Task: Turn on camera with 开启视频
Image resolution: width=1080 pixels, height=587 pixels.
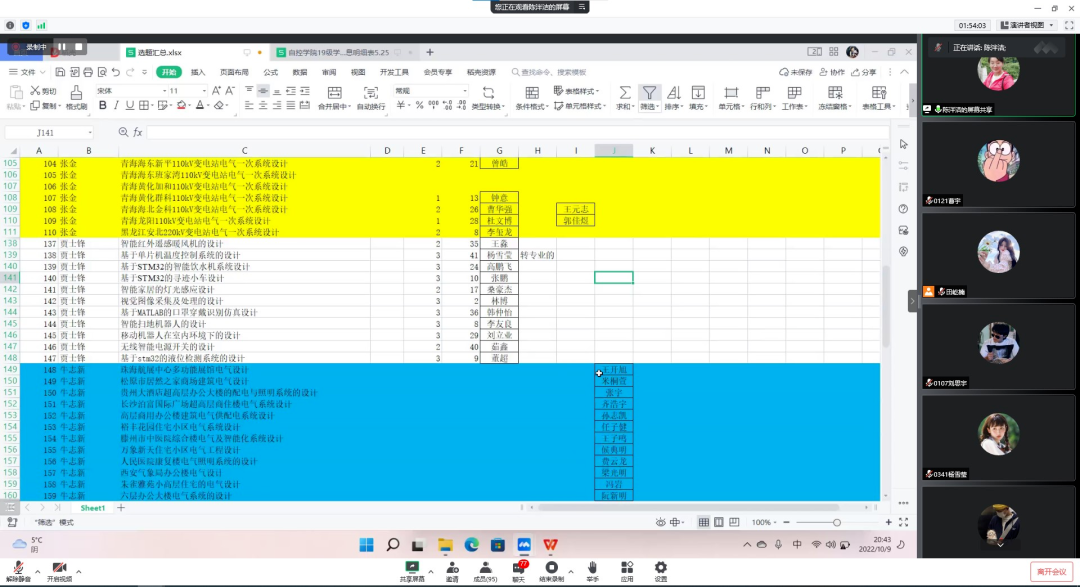Action: pyautogui.click(x=59, y=568)
